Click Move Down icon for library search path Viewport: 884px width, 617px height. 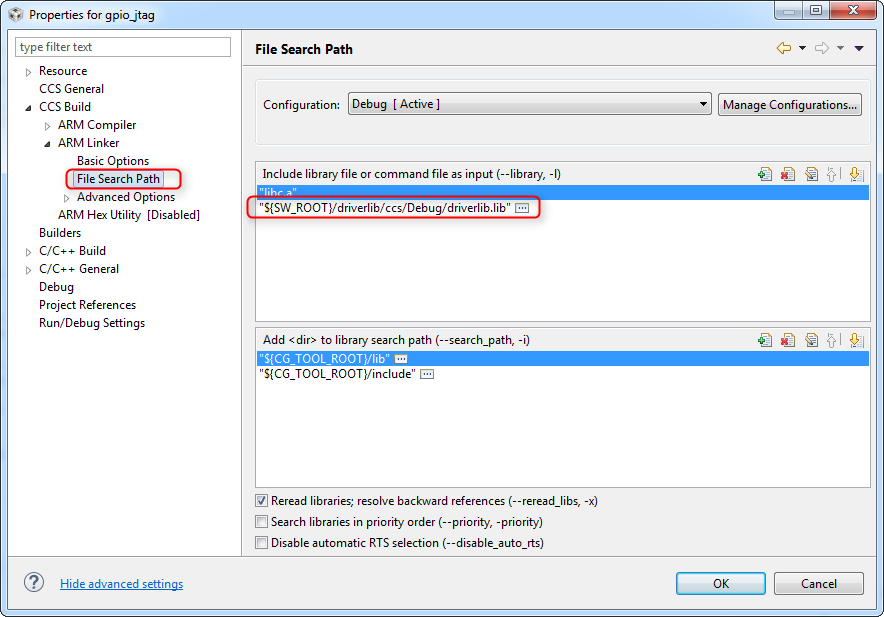855,340
